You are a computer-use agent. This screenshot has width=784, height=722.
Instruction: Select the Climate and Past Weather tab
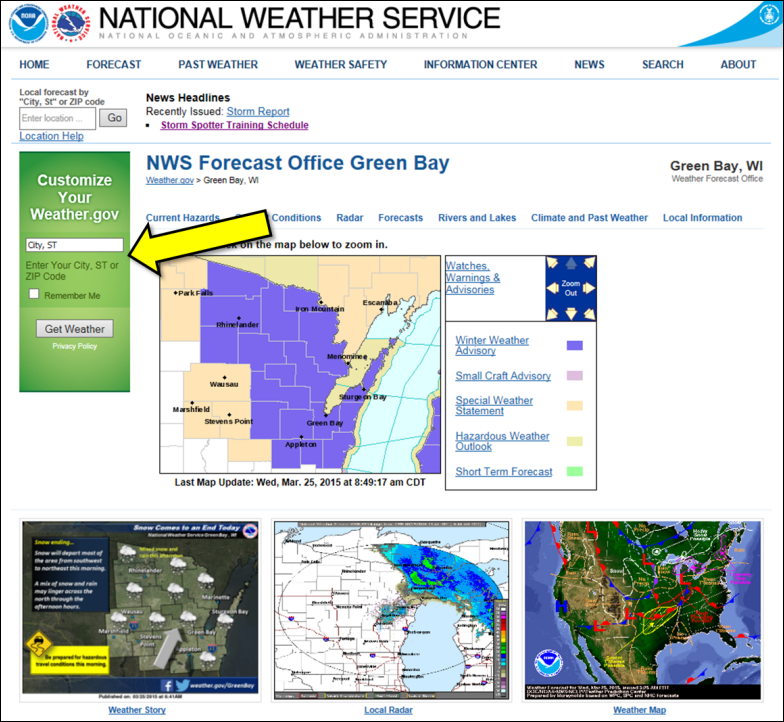(589, 218)
